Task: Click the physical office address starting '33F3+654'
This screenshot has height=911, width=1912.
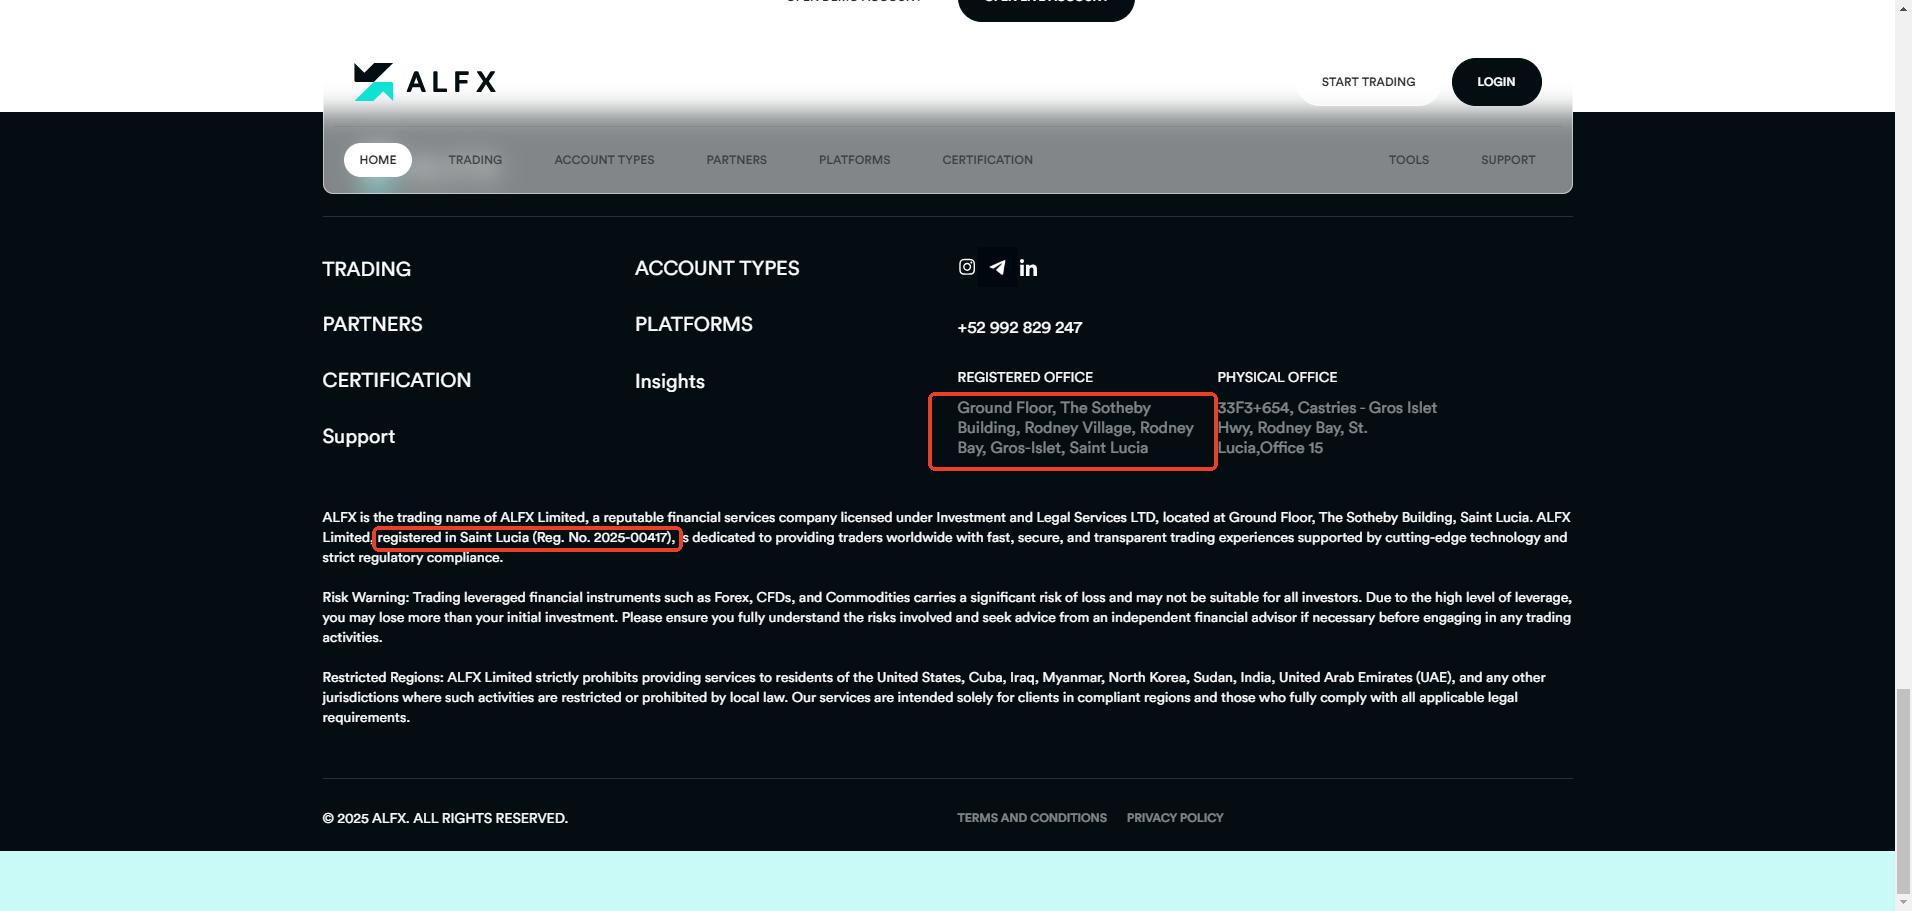Action: tap(1327, 428)
